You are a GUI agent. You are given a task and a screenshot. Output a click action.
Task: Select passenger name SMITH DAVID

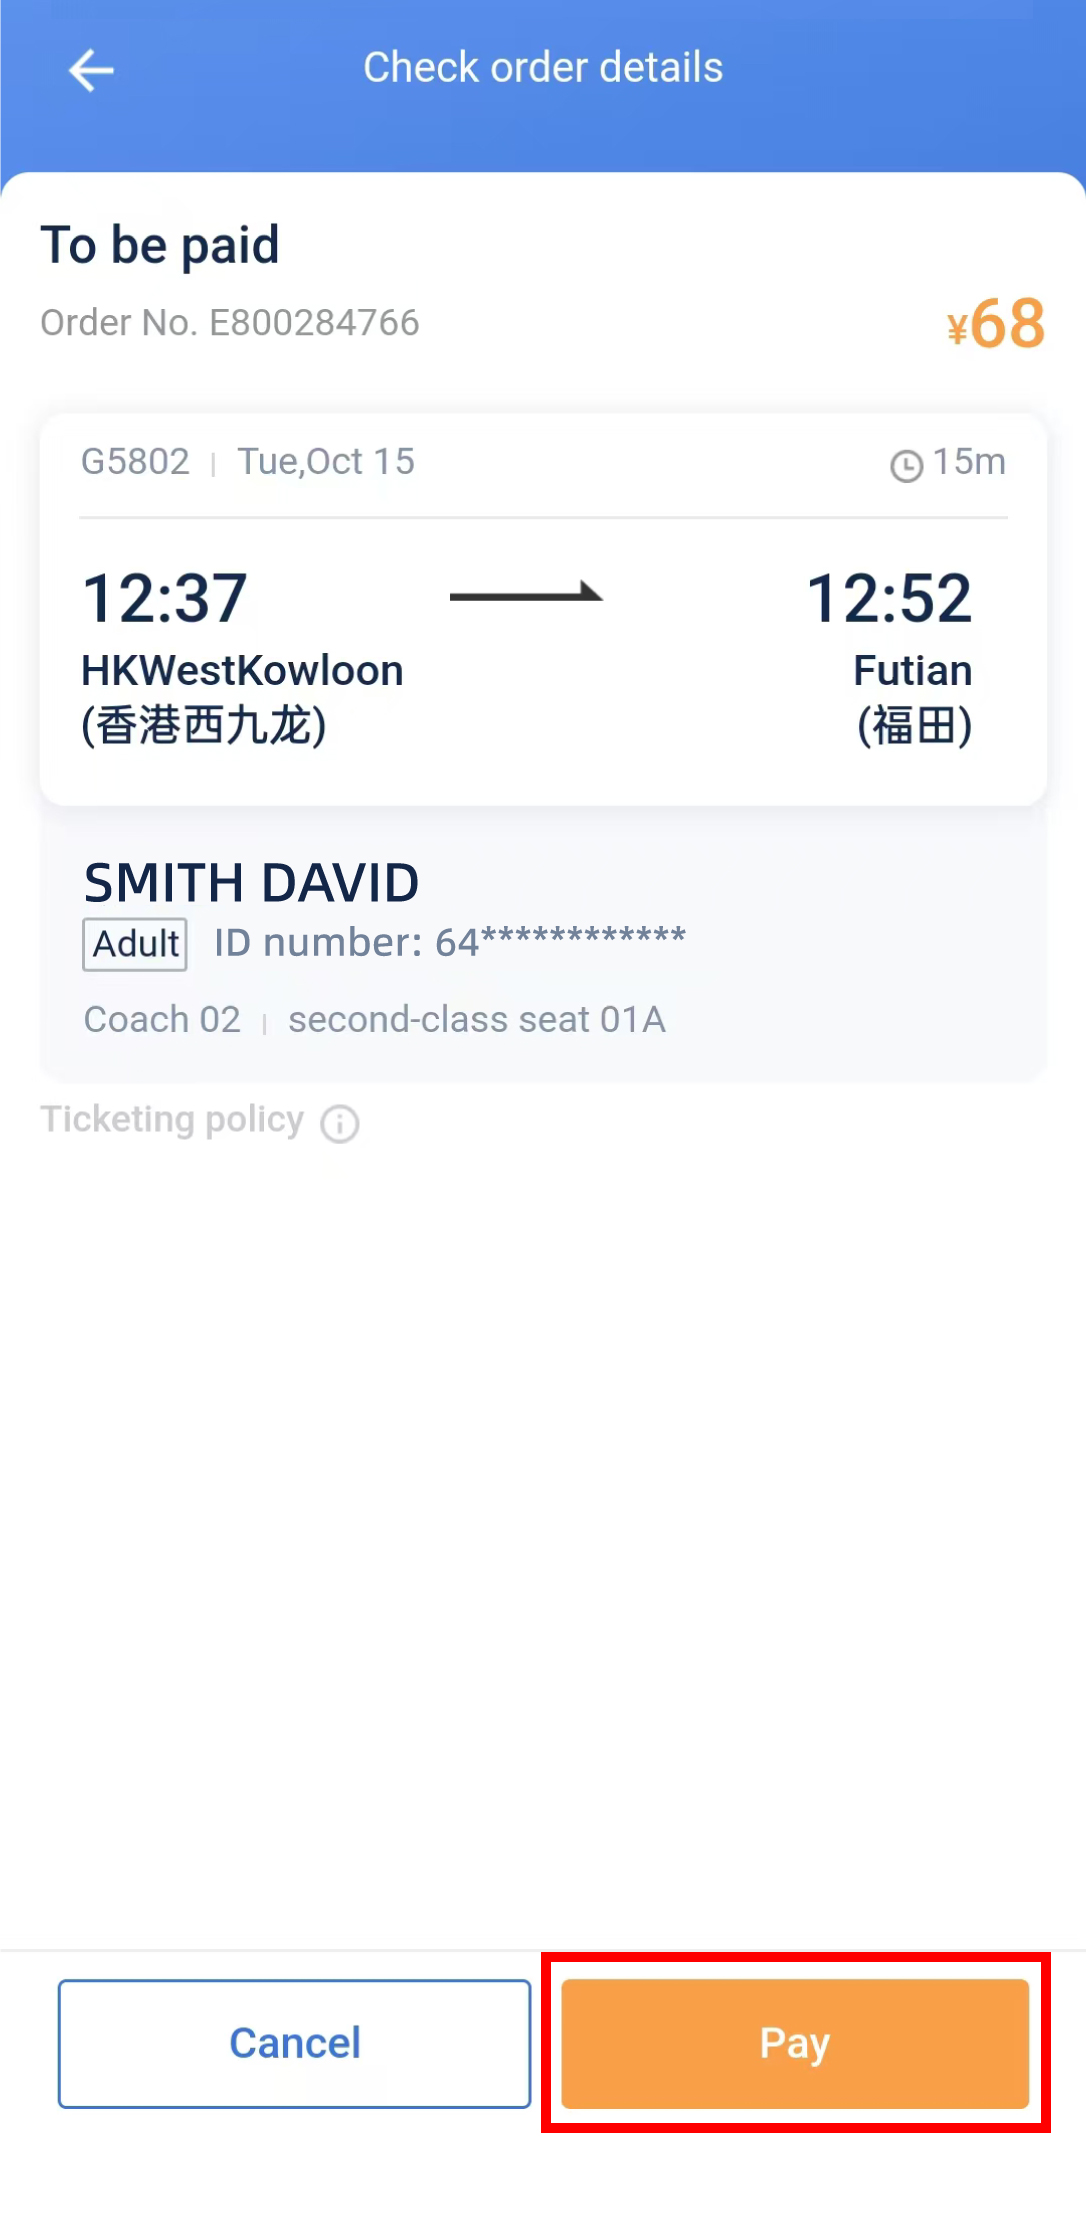point(251,883)
